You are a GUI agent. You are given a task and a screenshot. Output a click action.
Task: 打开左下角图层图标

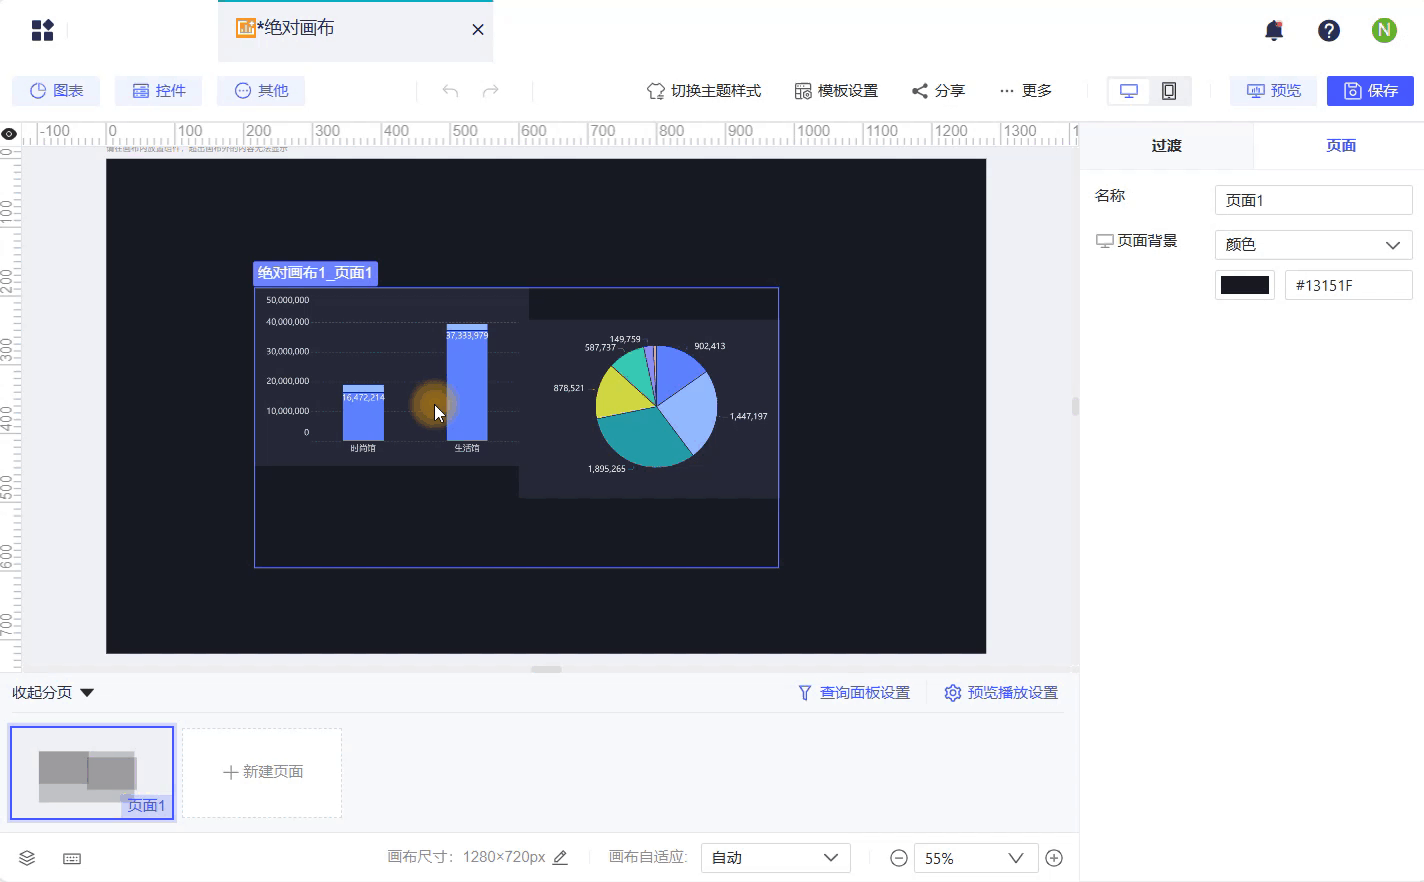[x=26, y=857]
